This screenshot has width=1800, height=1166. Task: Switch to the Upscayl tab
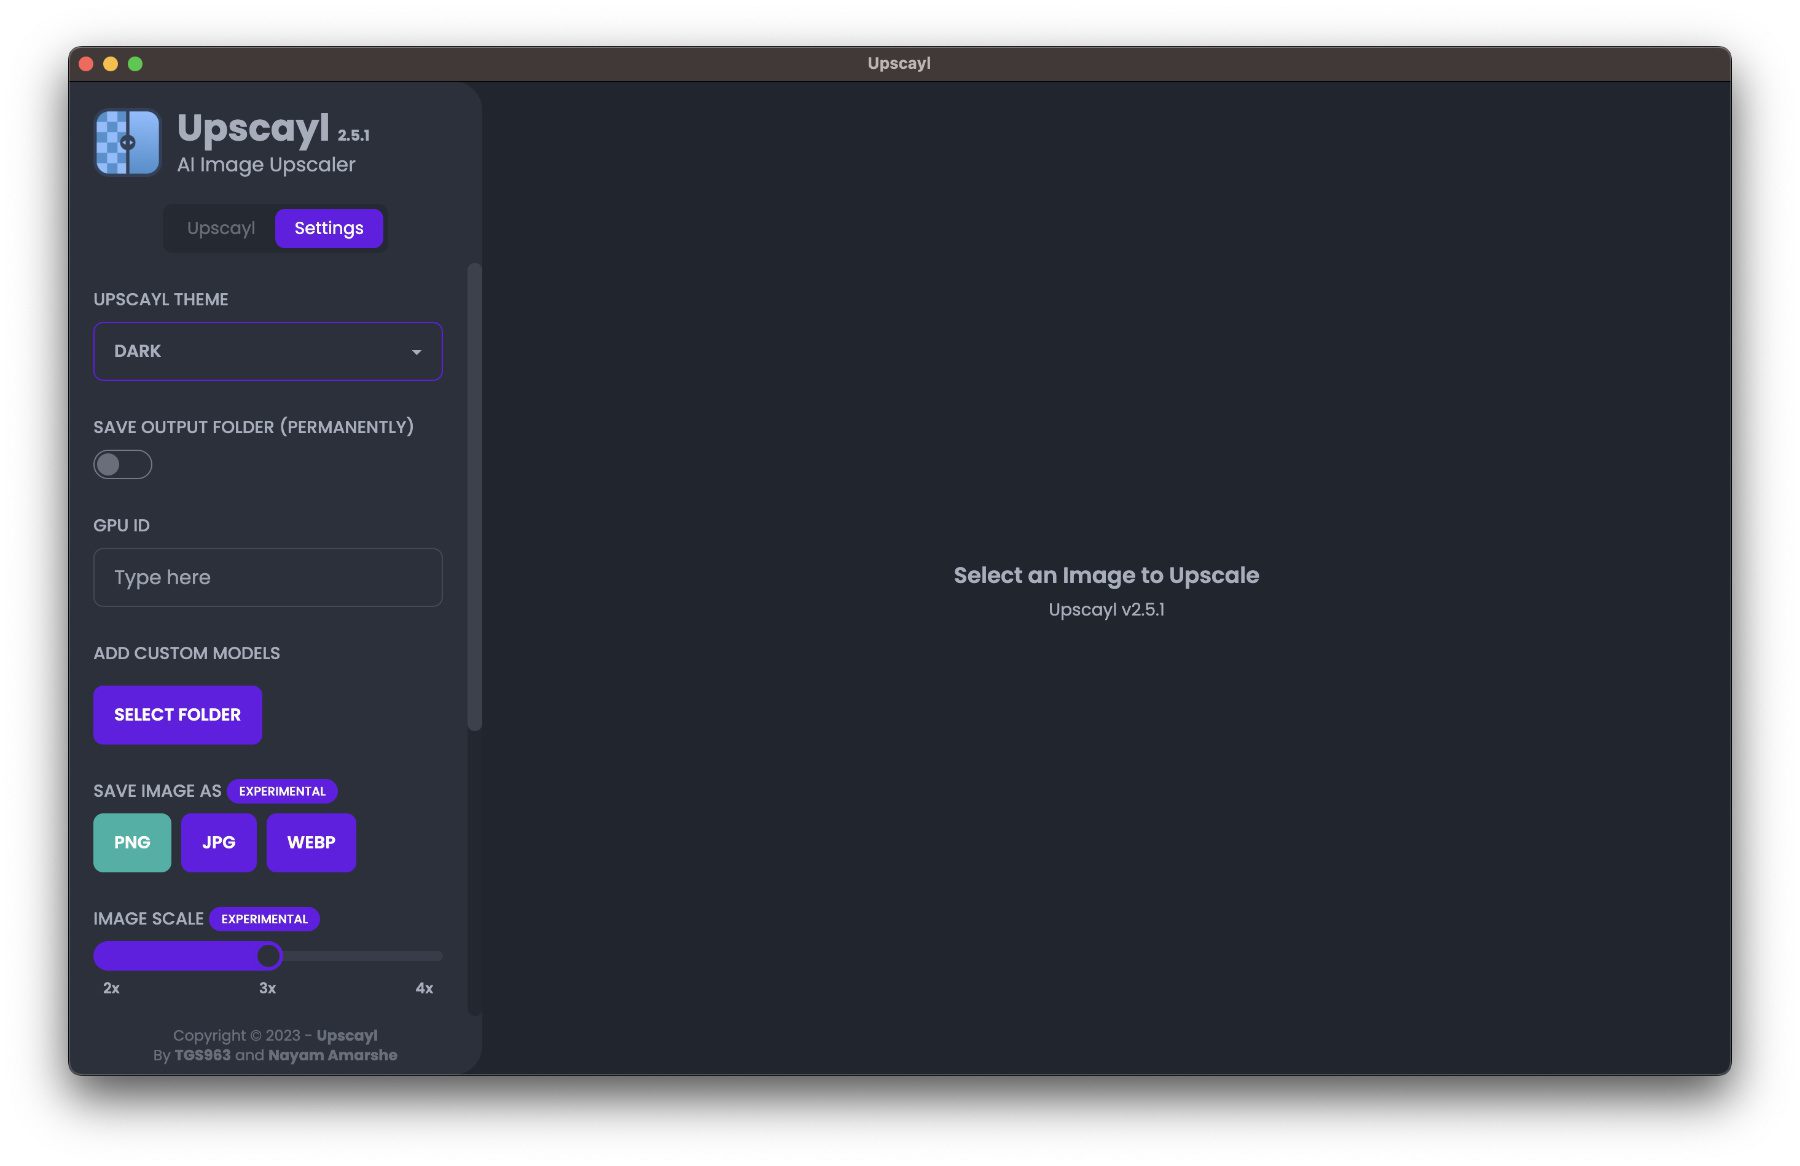pos(220,228)
